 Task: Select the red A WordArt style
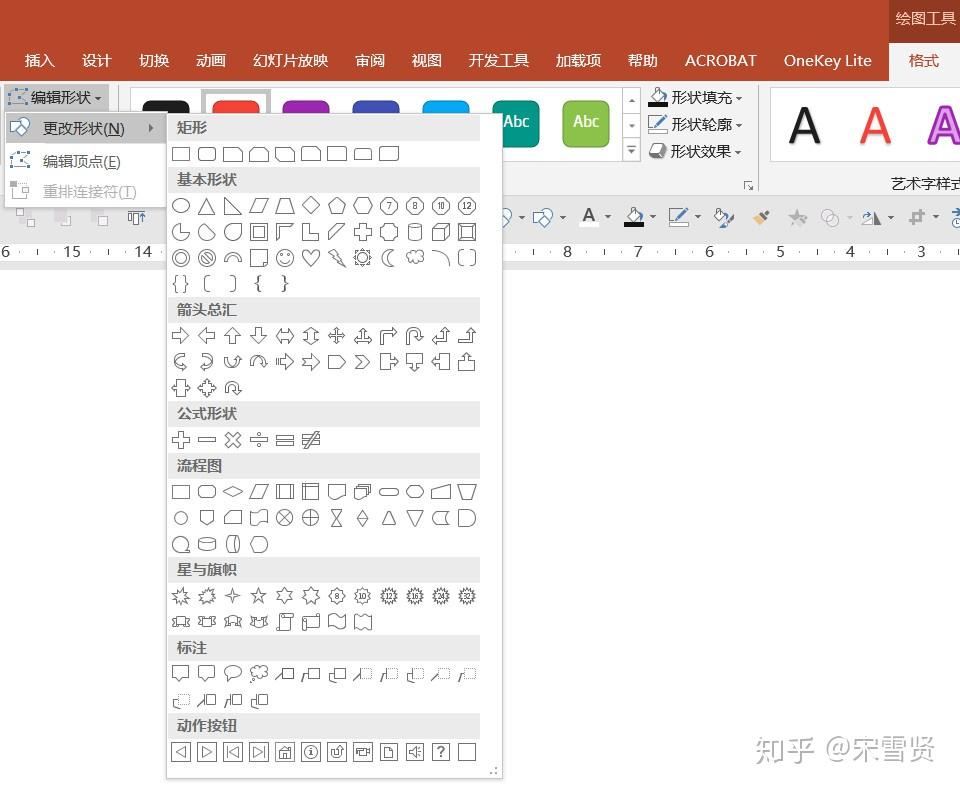[x=876, y=126]
